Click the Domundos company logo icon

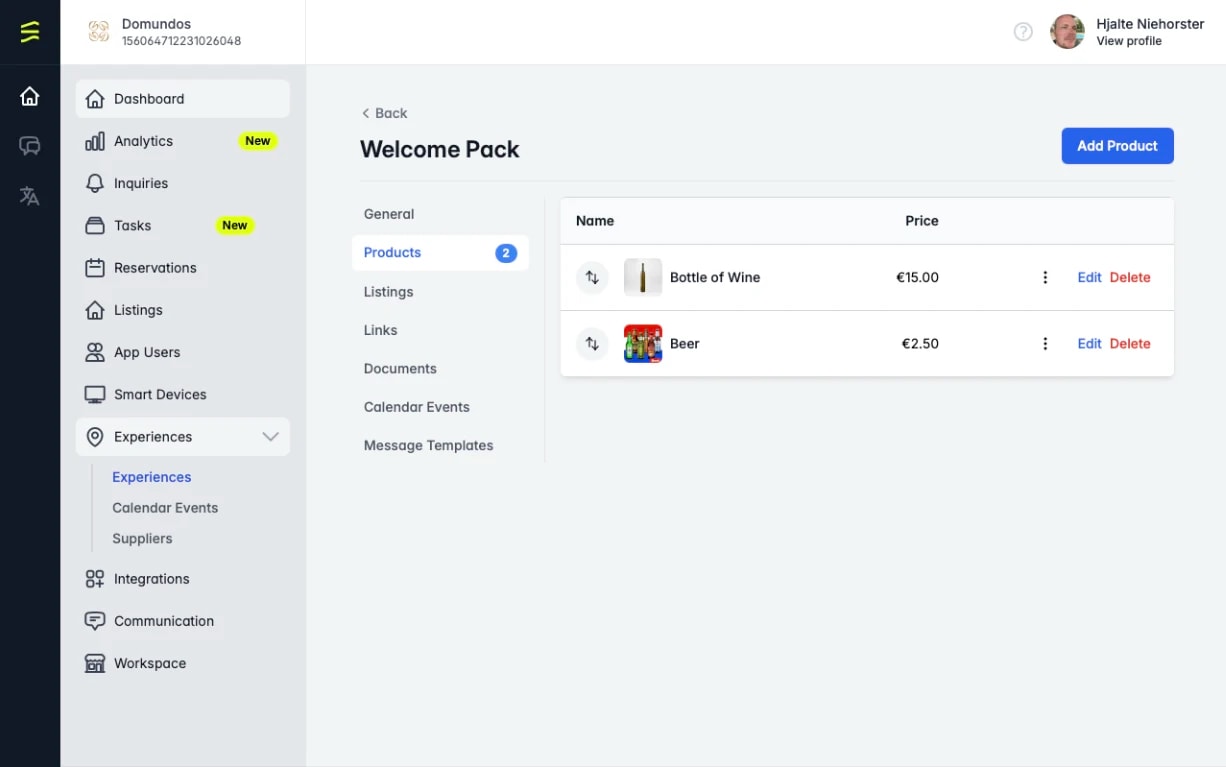point(99,32)
